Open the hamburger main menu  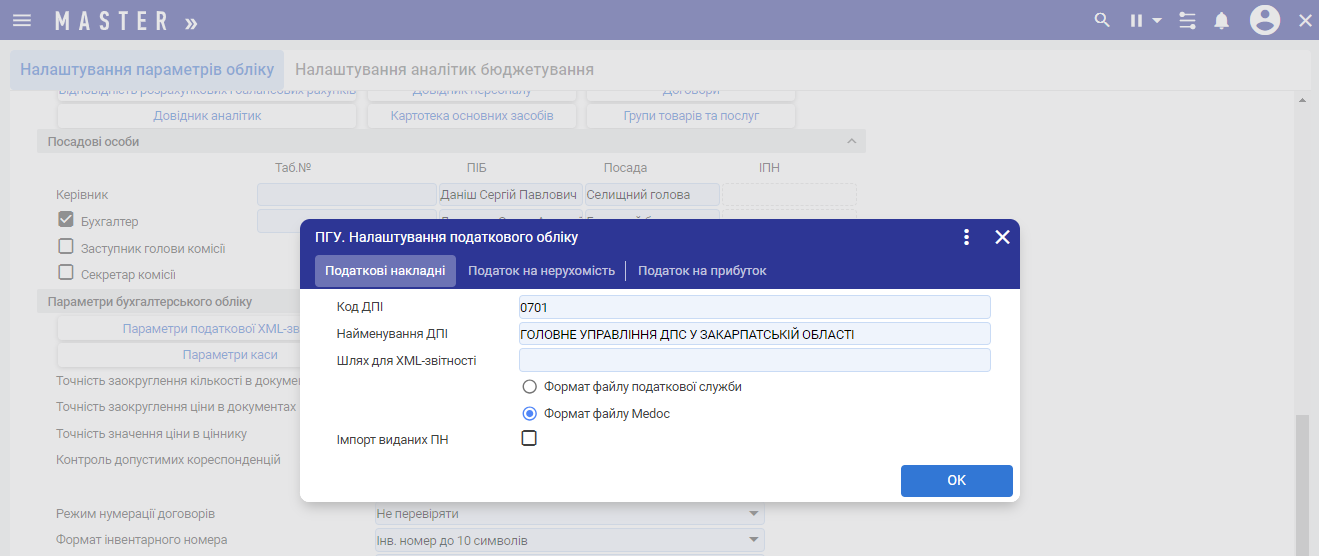22,20
